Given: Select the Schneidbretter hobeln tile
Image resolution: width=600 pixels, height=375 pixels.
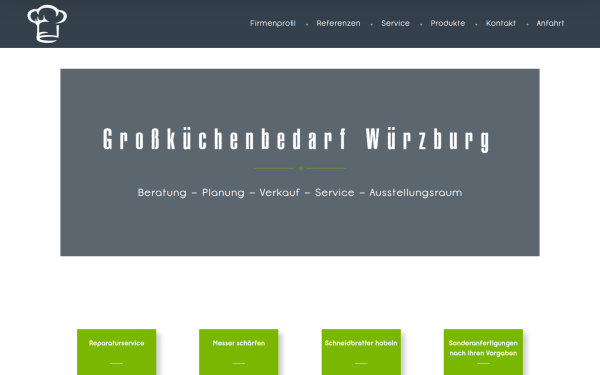Looking at the screenshot, I should (361, 352).
